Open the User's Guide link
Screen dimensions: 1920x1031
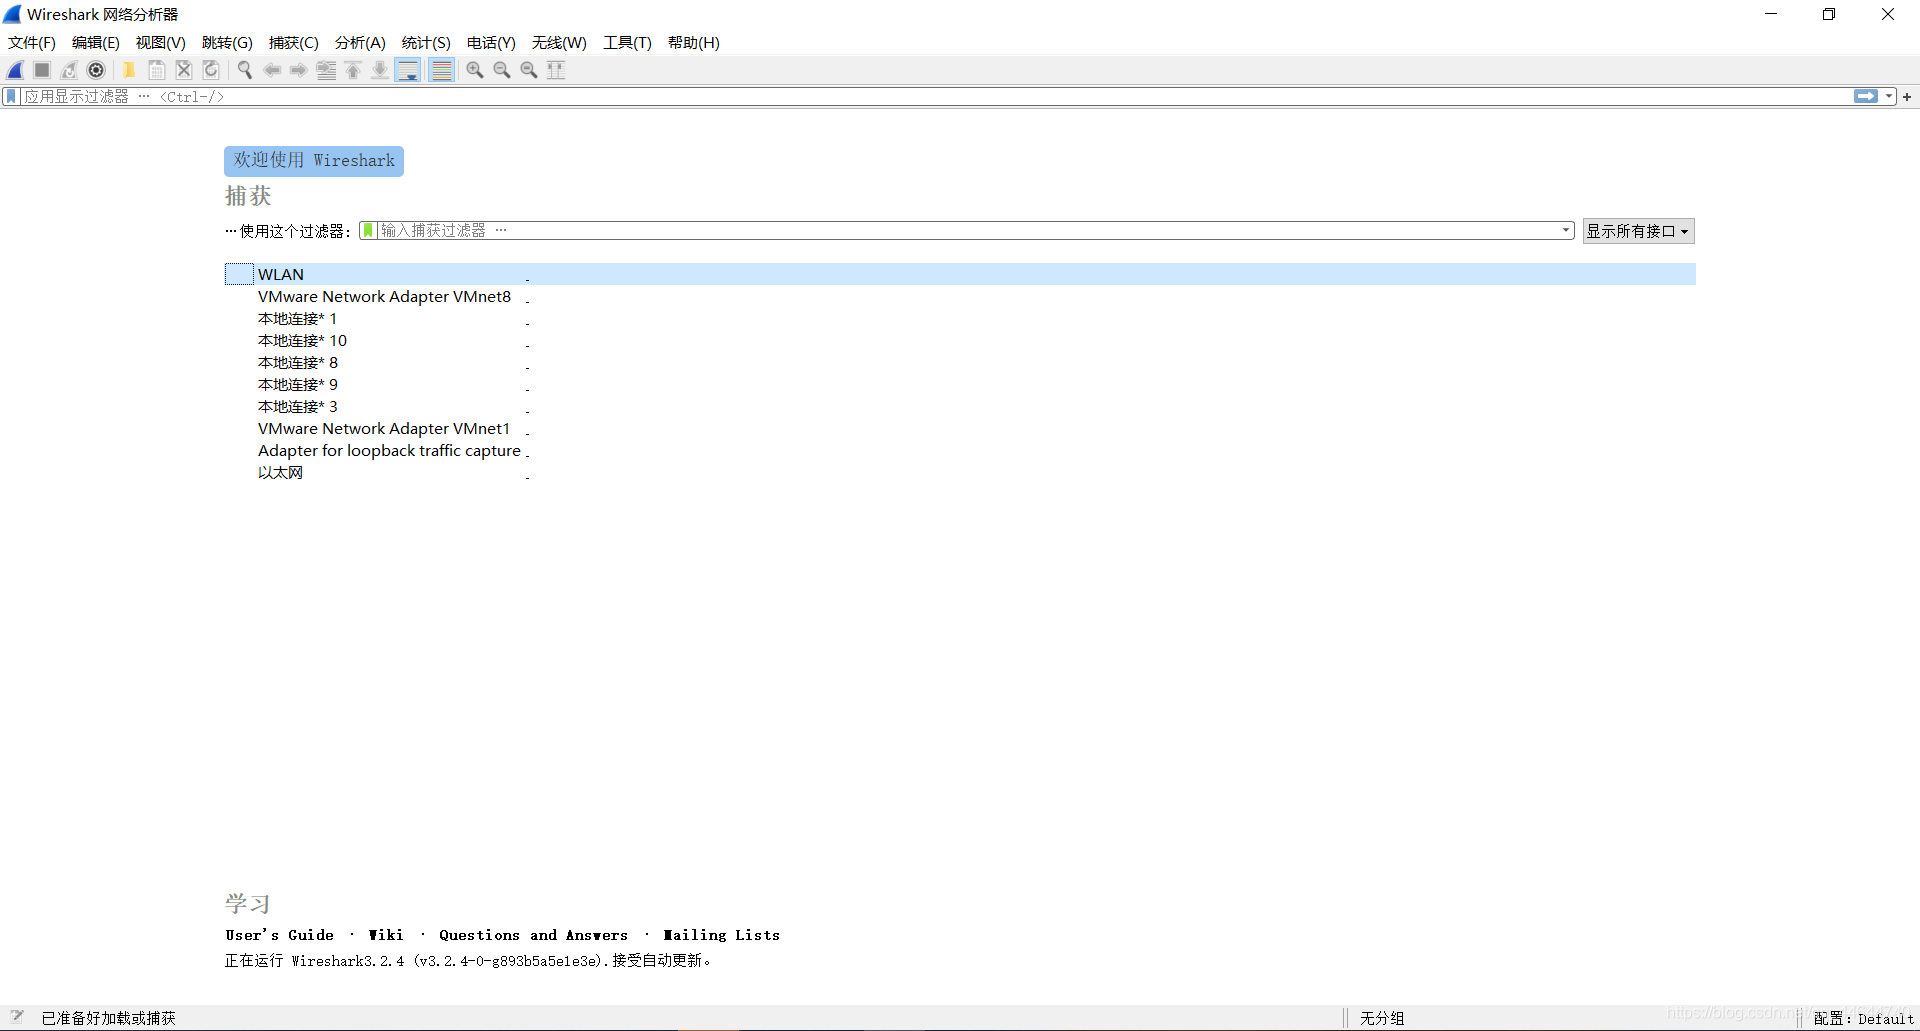(x=280, y=935)
